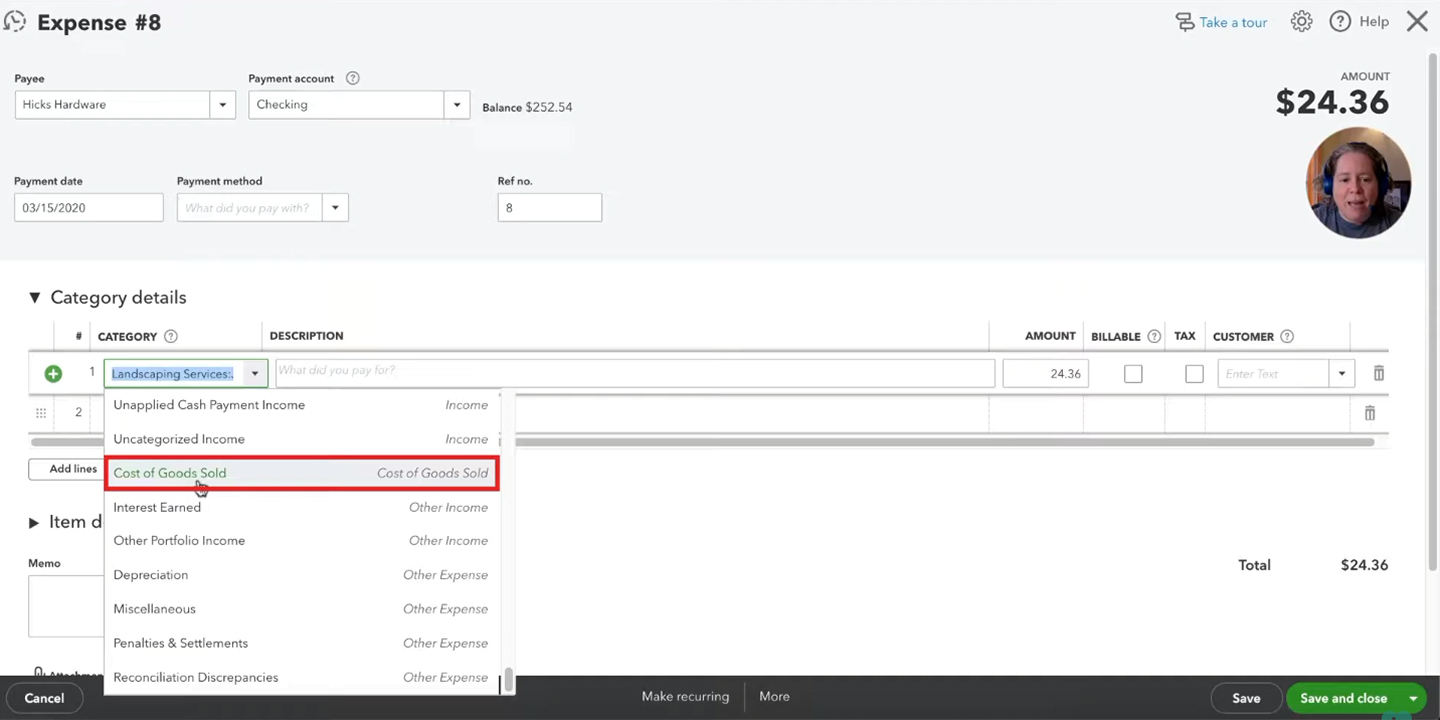The width and height of the screenshot is (1440, 720).
Task: Open the Payee dropdown arrow
Action: [x=222, y=104]
